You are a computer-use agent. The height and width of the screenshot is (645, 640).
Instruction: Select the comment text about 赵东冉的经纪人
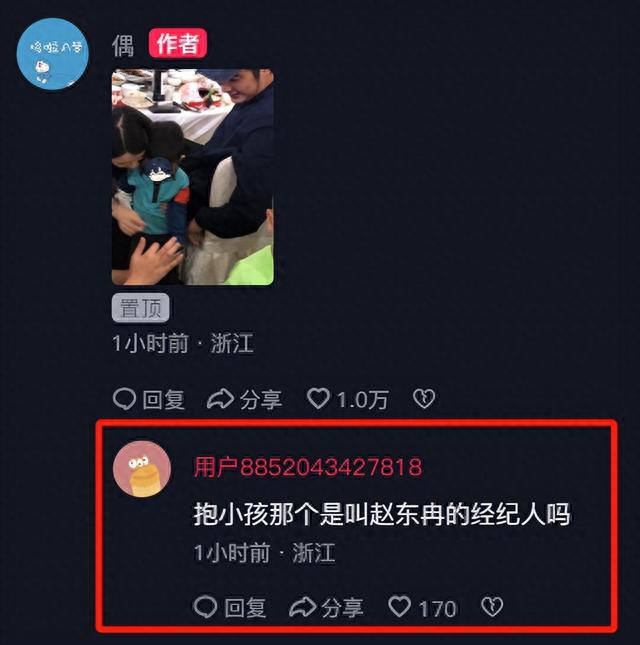[382, 514]
